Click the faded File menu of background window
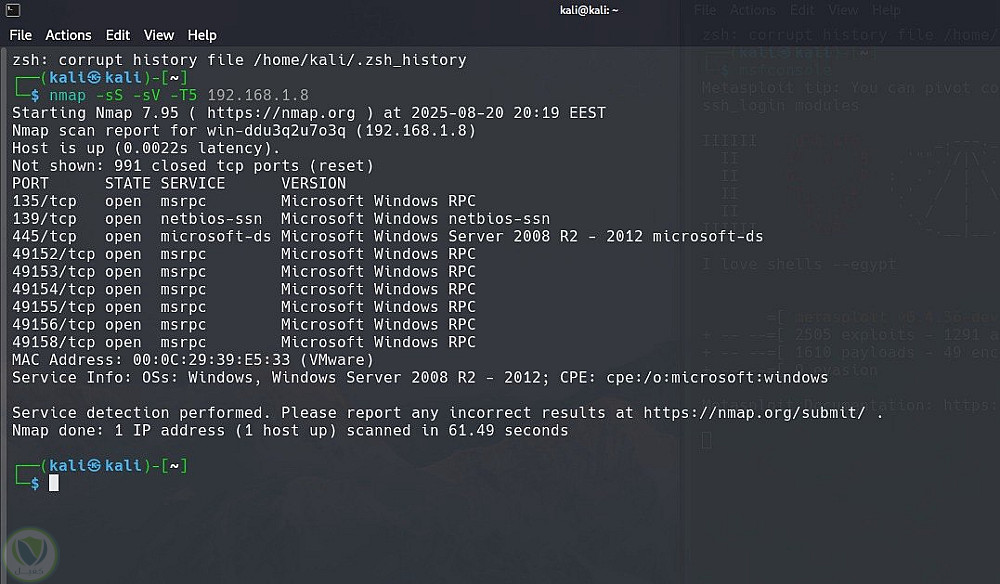The width and height of the screenshot is (1000, 584). pyautogui.click(x=706, y=10)
